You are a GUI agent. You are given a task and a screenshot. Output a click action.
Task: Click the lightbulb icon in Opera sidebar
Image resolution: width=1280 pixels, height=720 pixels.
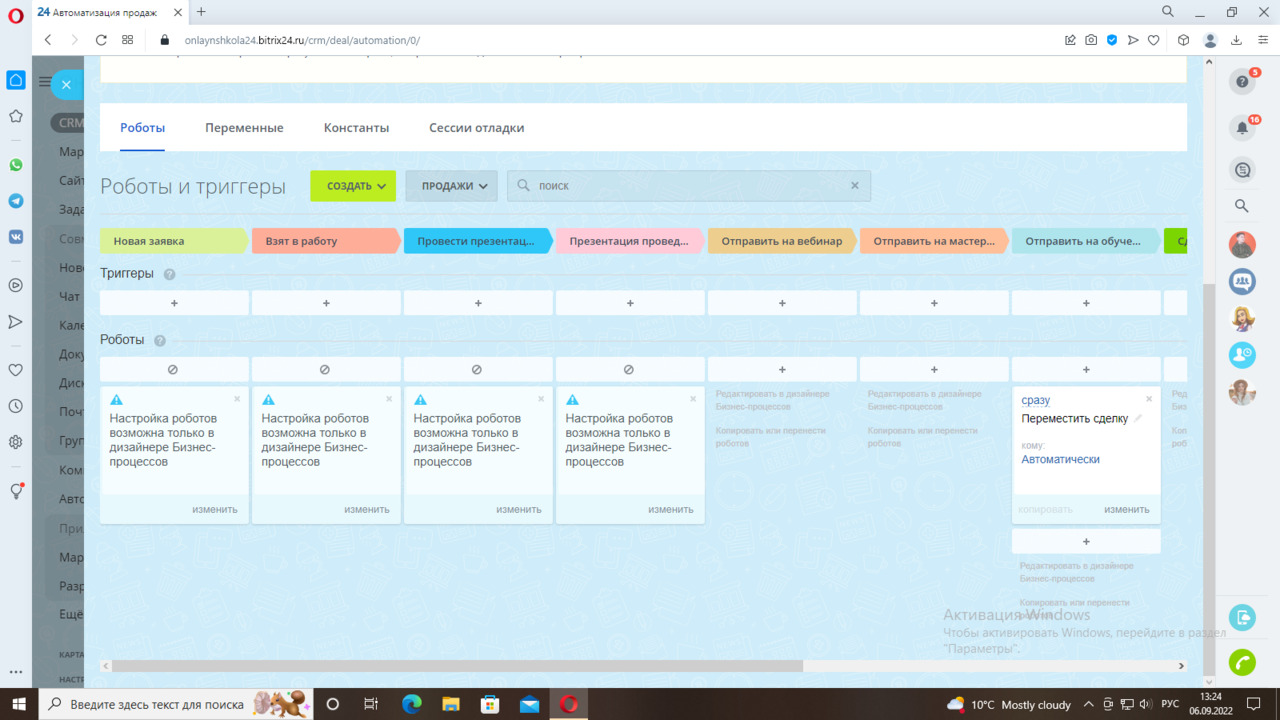(x=16, y=491)
